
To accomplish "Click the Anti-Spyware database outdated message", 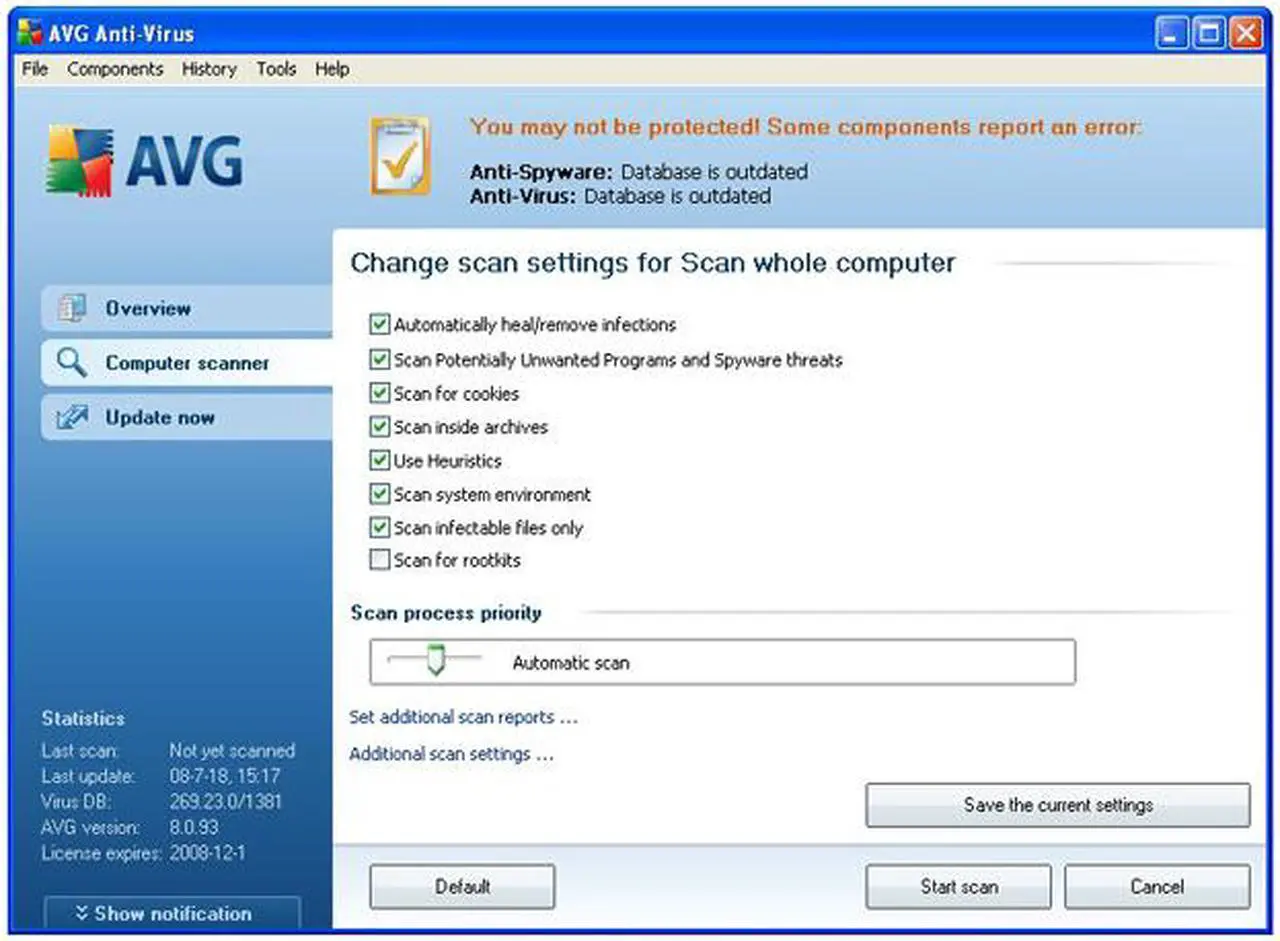I will click(639, 172).
